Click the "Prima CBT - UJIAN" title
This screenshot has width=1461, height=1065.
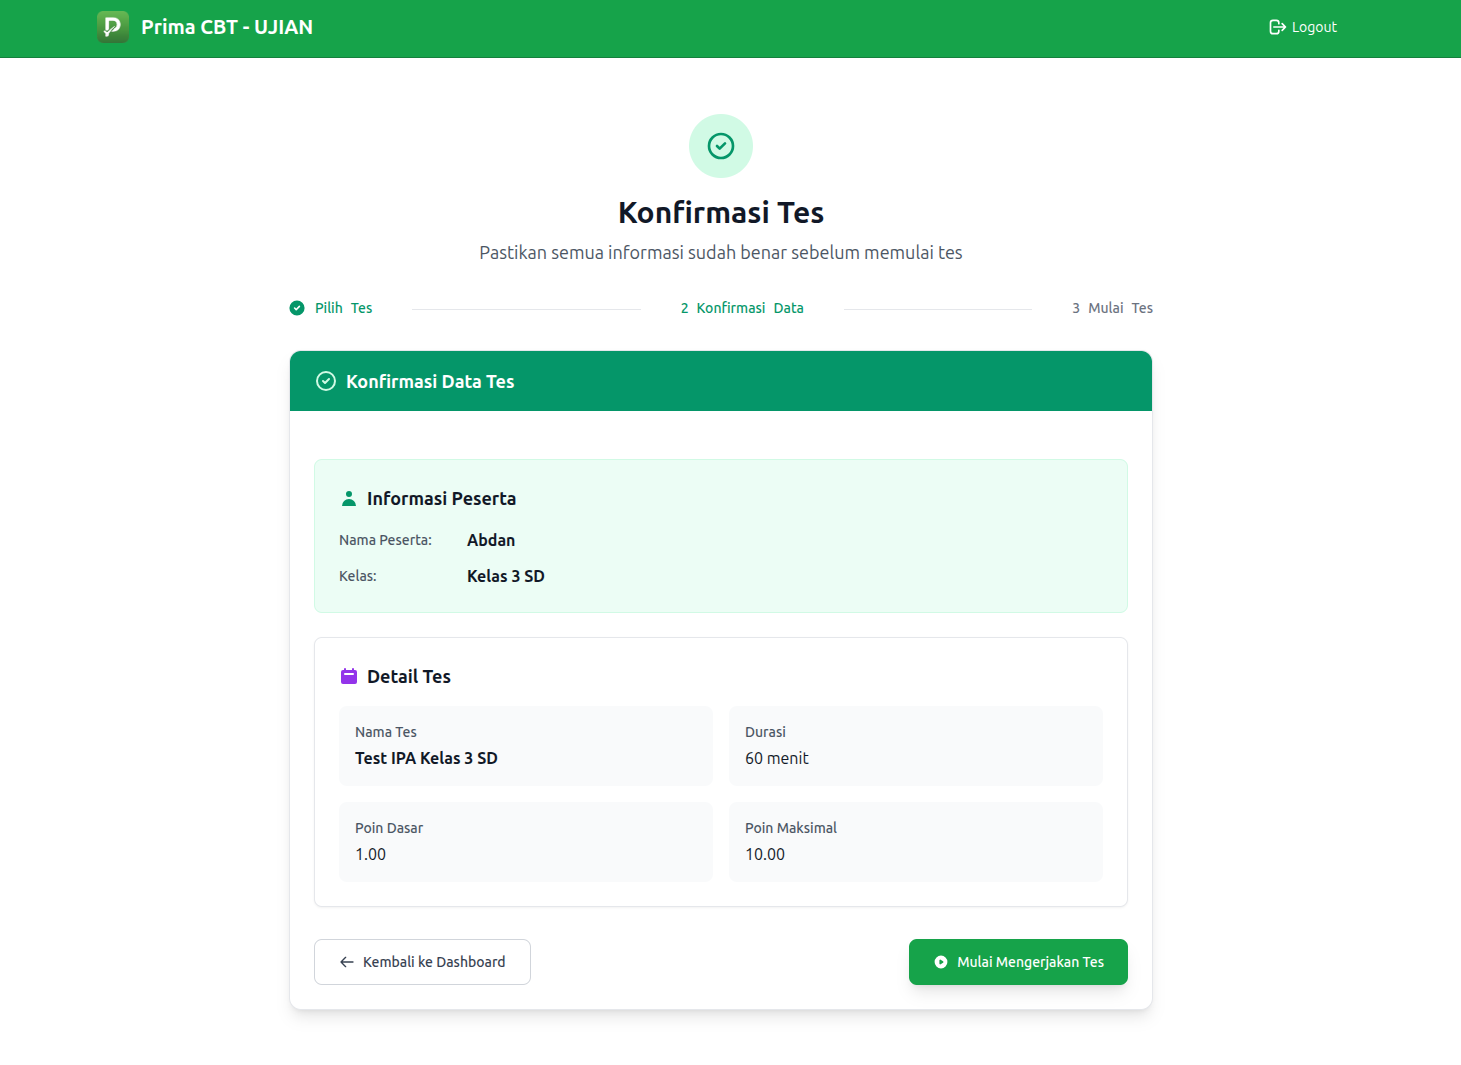[x=226, y=27]
